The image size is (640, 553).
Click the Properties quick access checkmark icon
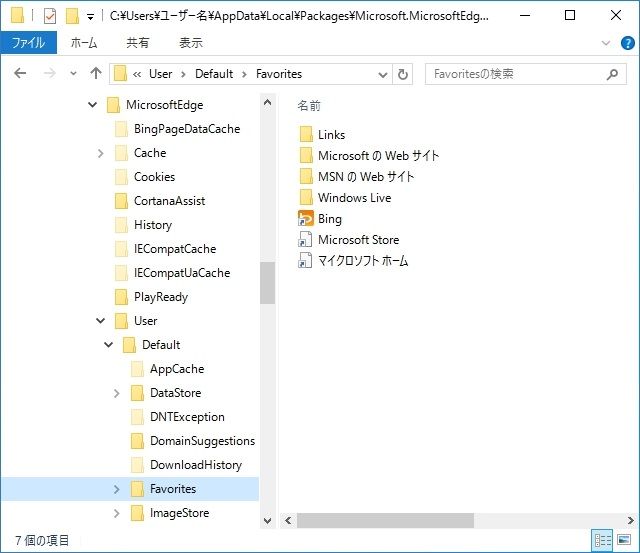click(x=49, y=16)
